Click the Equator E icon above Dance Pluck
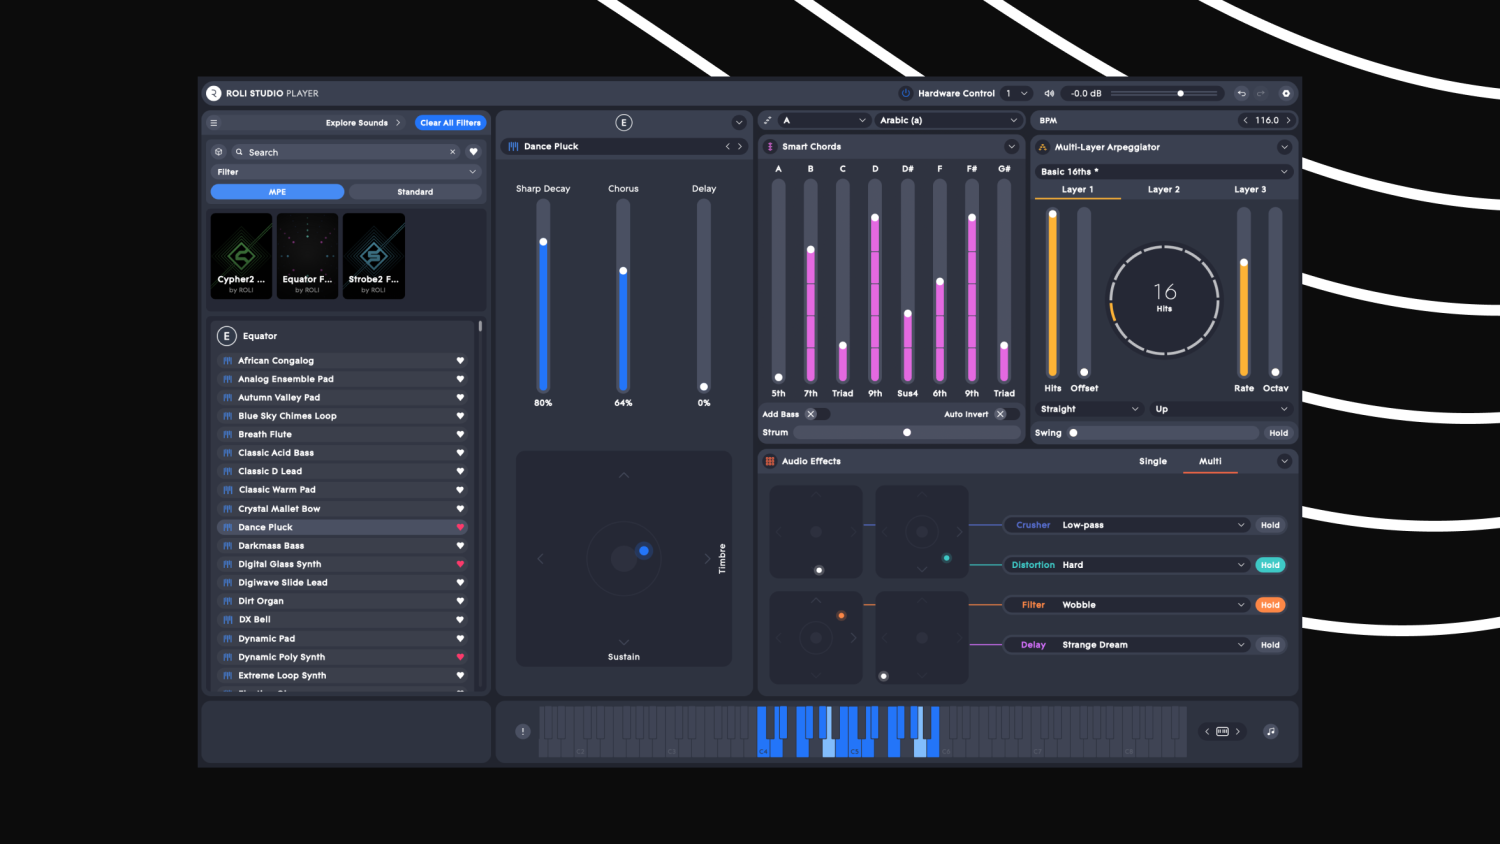Viewport: 1500px width, 844px height. click(x=624, y=122)
